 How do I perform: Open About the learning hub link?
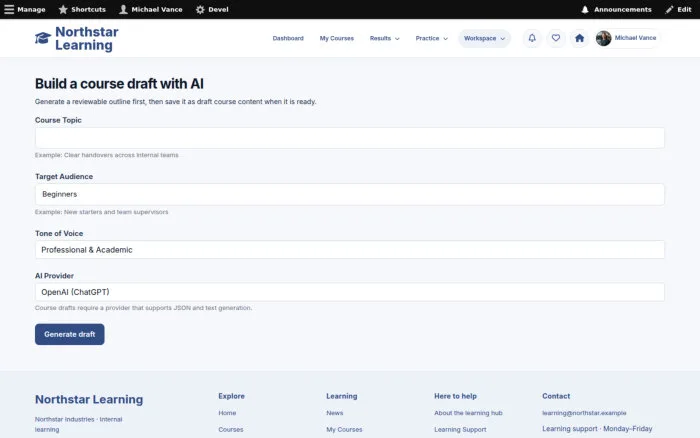click(468, 413)
